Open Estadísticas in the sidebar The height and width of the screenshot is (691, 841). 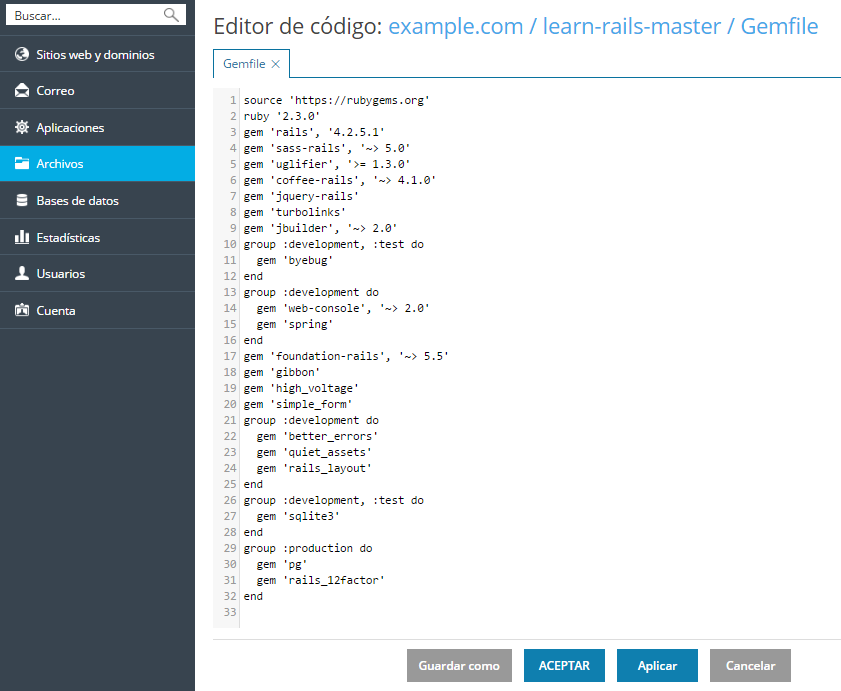click(97, 237)
